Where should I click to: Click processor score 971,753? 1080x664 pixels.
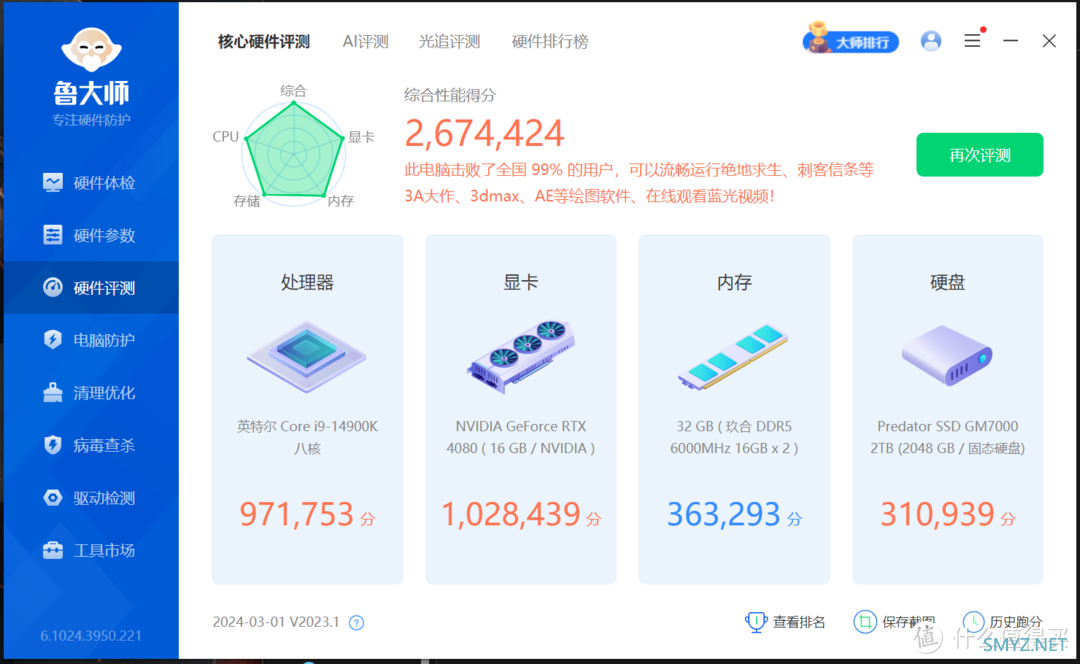click(297, 515)
